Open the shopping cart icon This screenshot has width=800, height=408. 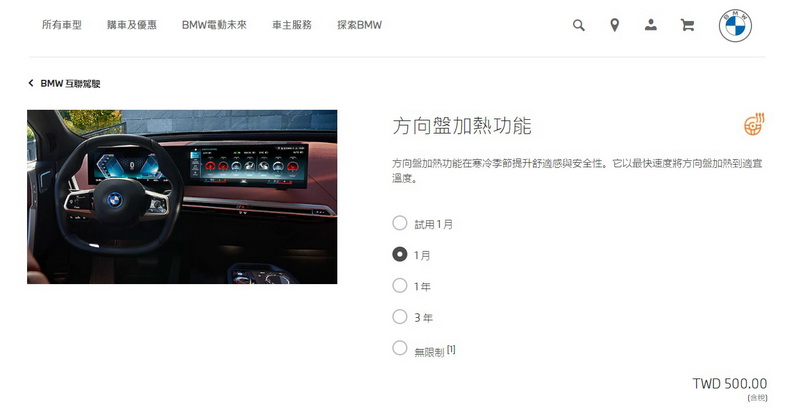click(687, 25)
